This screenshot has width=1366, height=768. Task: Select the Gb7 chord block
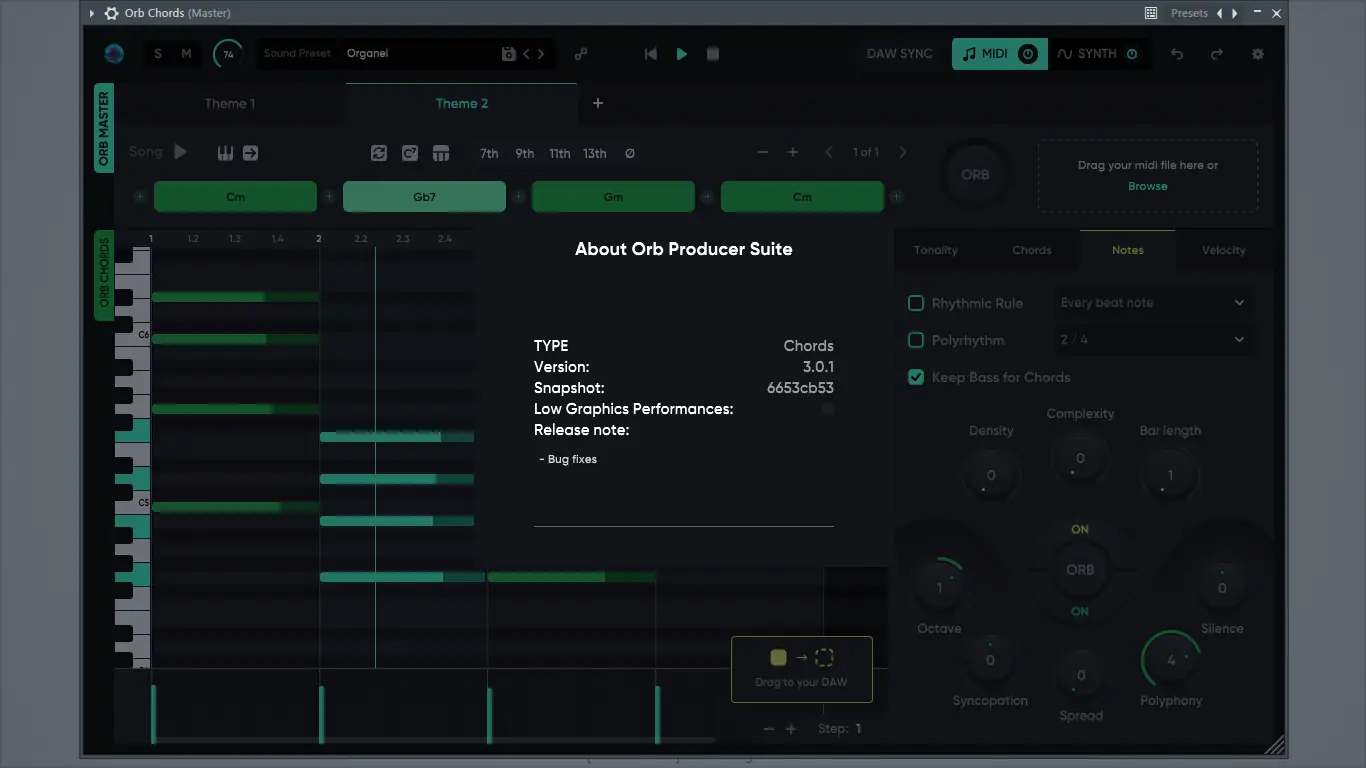pyautogui.click(x=424, y=197)
